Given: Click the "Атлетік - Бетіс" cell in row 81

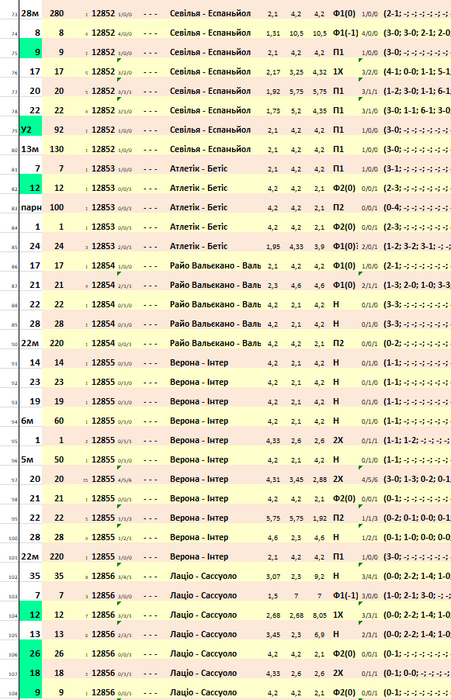Looking at the screenshot, I should [198, 169].
